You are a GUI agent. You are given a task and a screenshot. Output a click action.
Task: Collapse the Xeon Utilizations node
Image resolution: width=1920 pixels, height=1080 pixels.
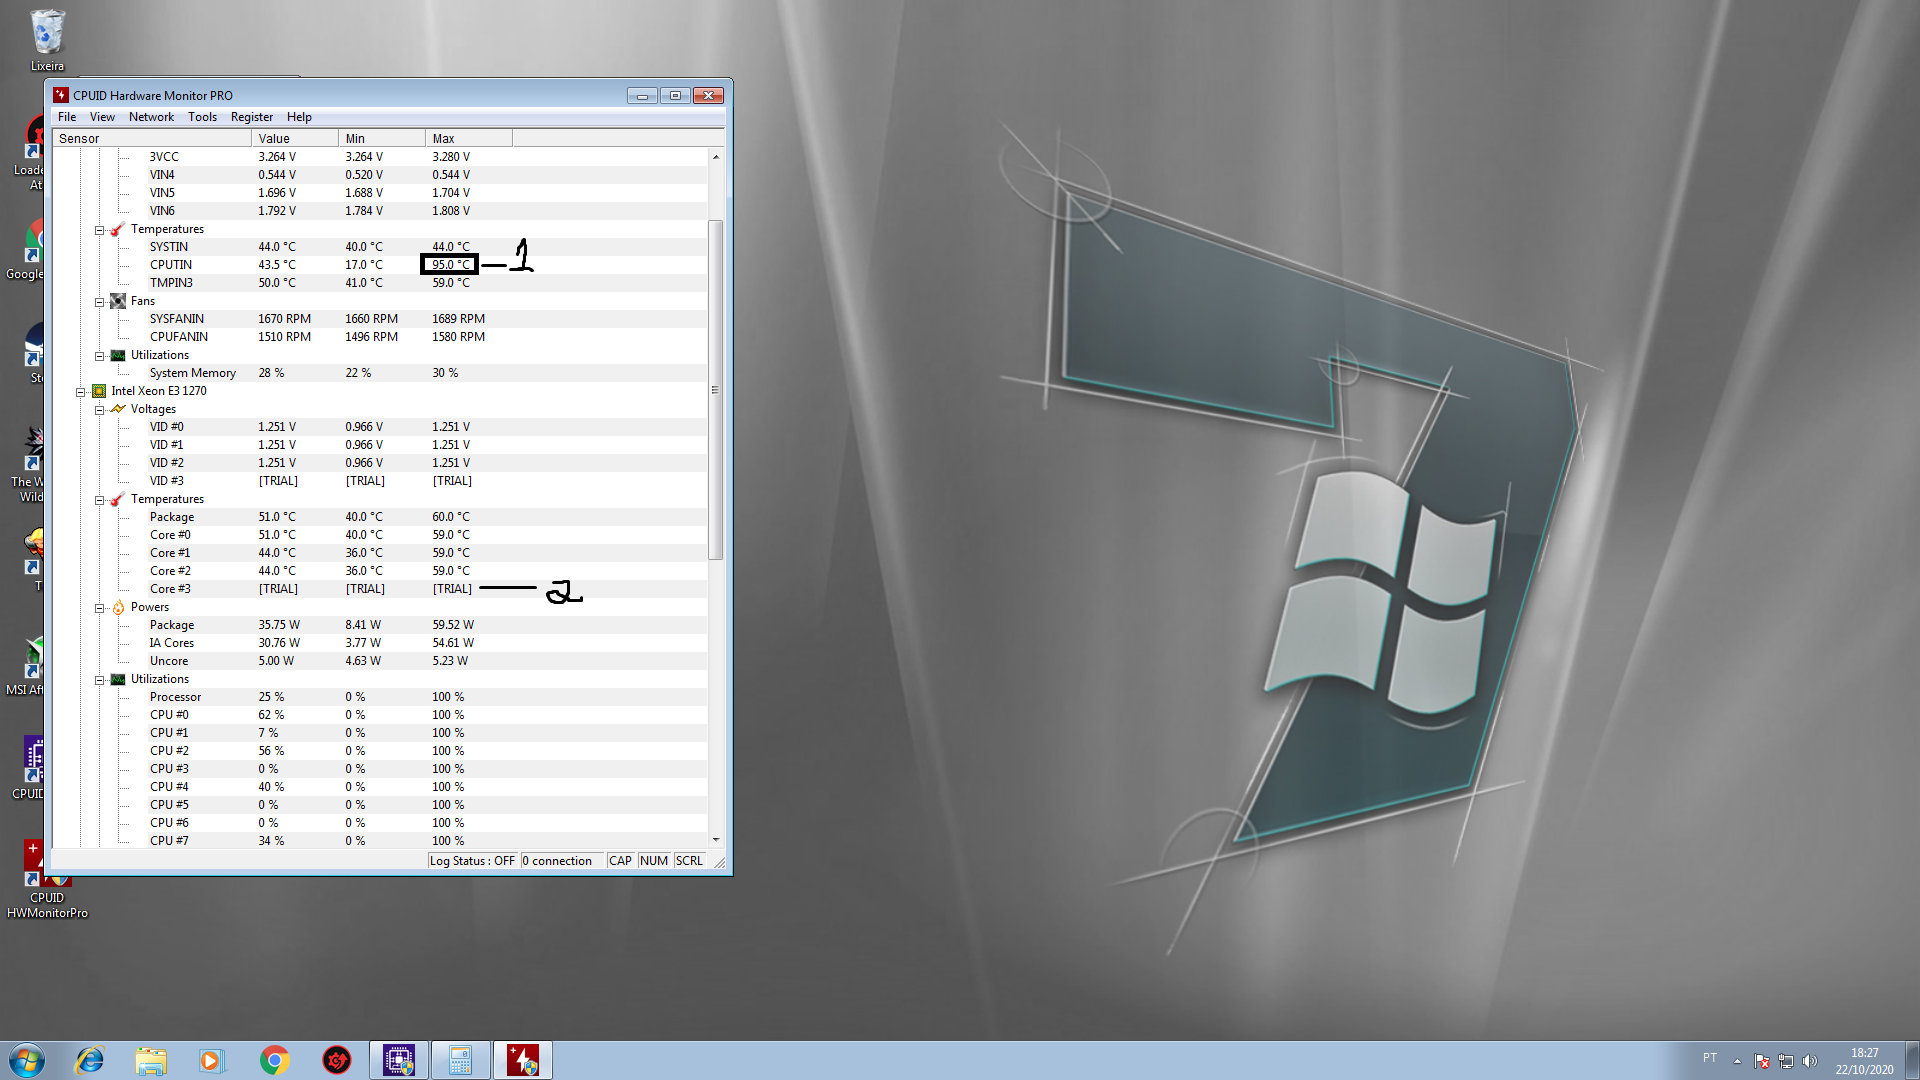[x=99, y=680]
